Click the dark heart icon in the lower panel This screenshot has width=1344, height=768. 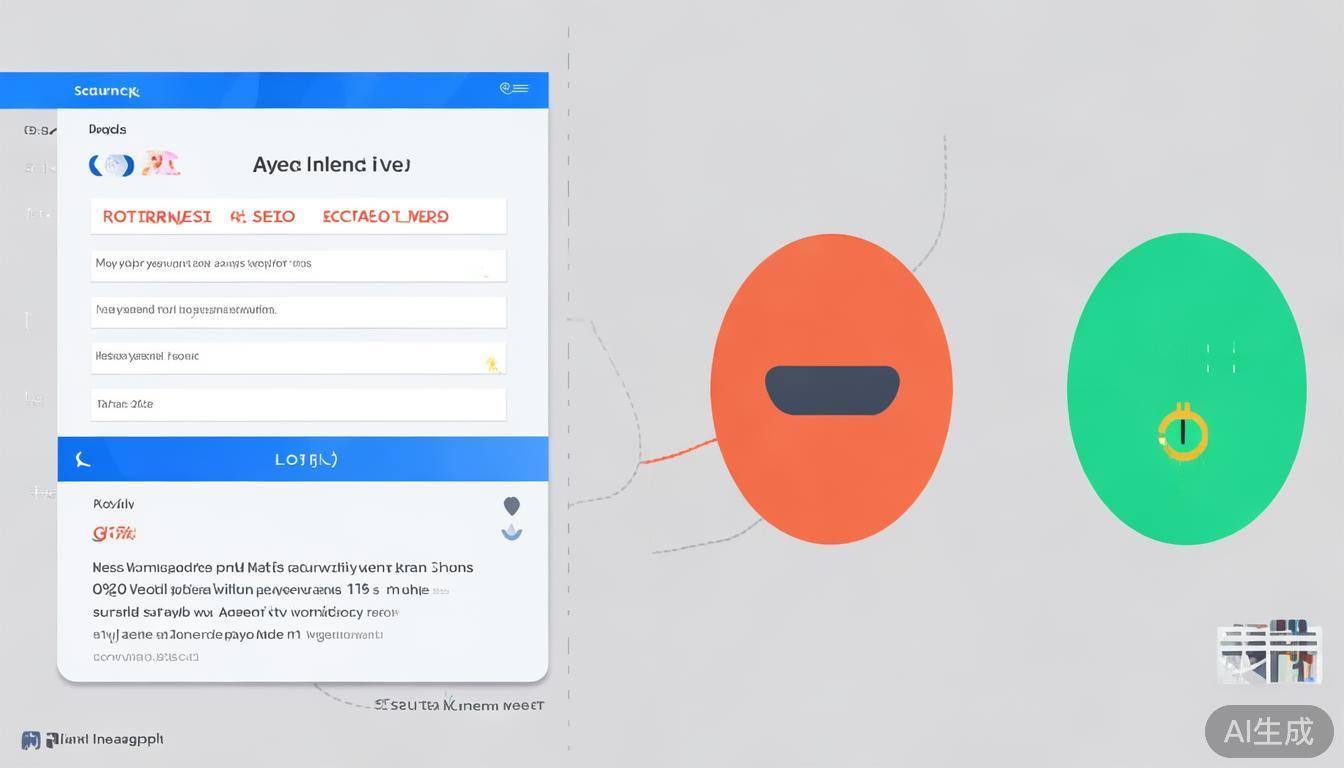pyautogui.click(x=511, y=506)
